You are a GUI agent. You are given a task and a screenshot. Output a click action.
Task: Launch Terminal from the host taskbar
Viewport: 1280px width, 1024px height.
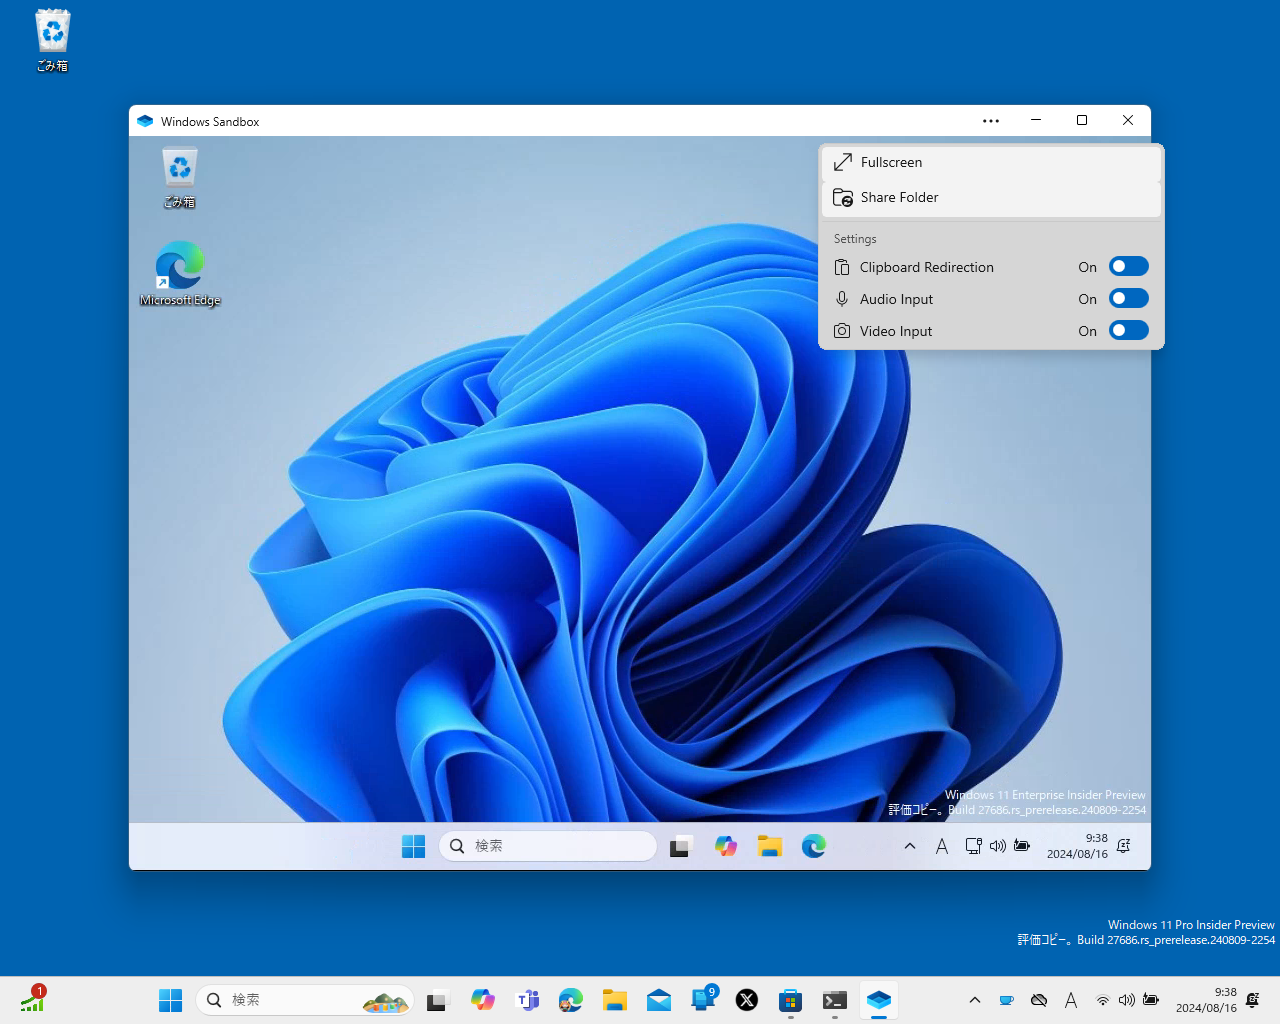pos(835,1000)
